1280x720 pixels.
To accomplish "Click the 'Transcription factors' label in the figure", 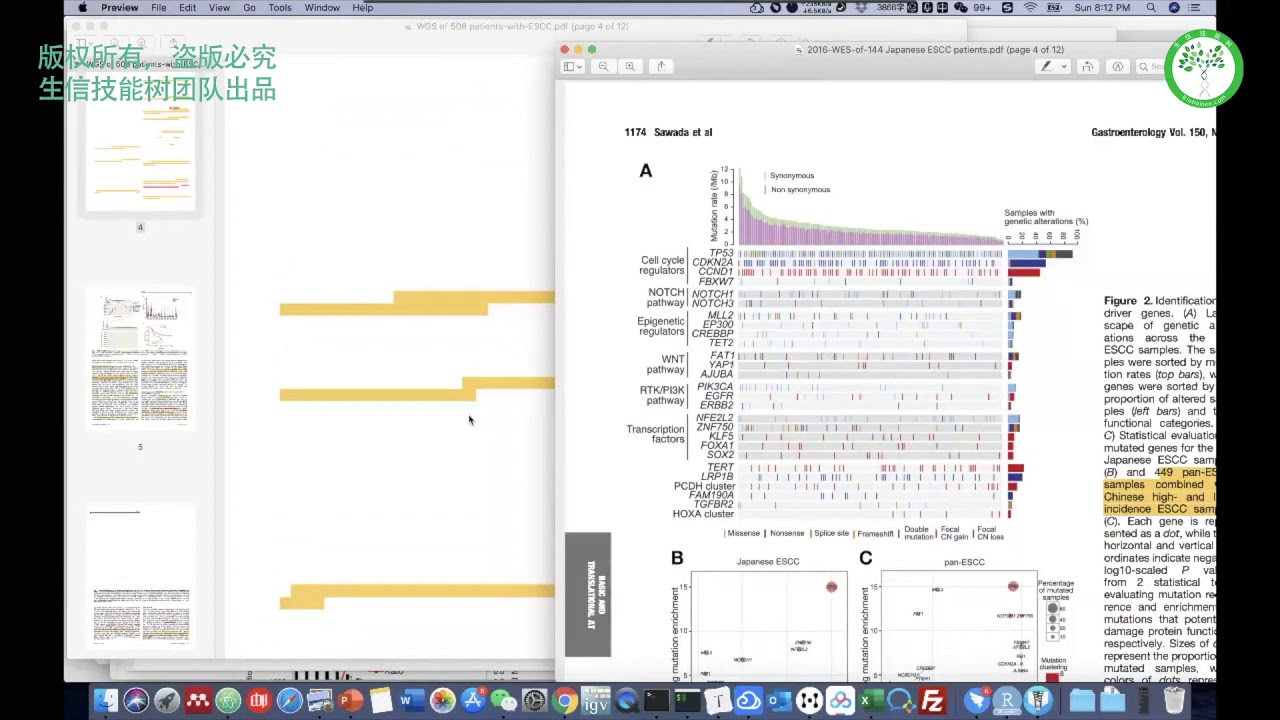I will (x=655, y=434).
